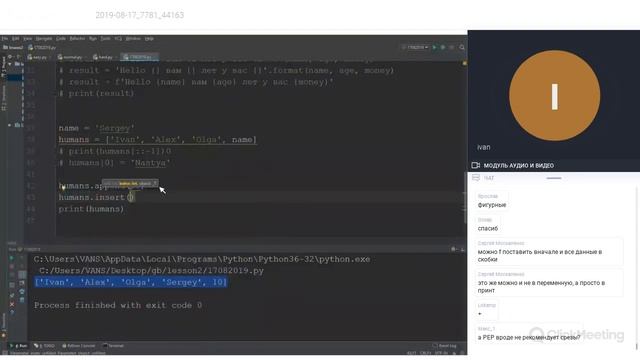
Task: Click the chat panel icon
Action: 476,178
